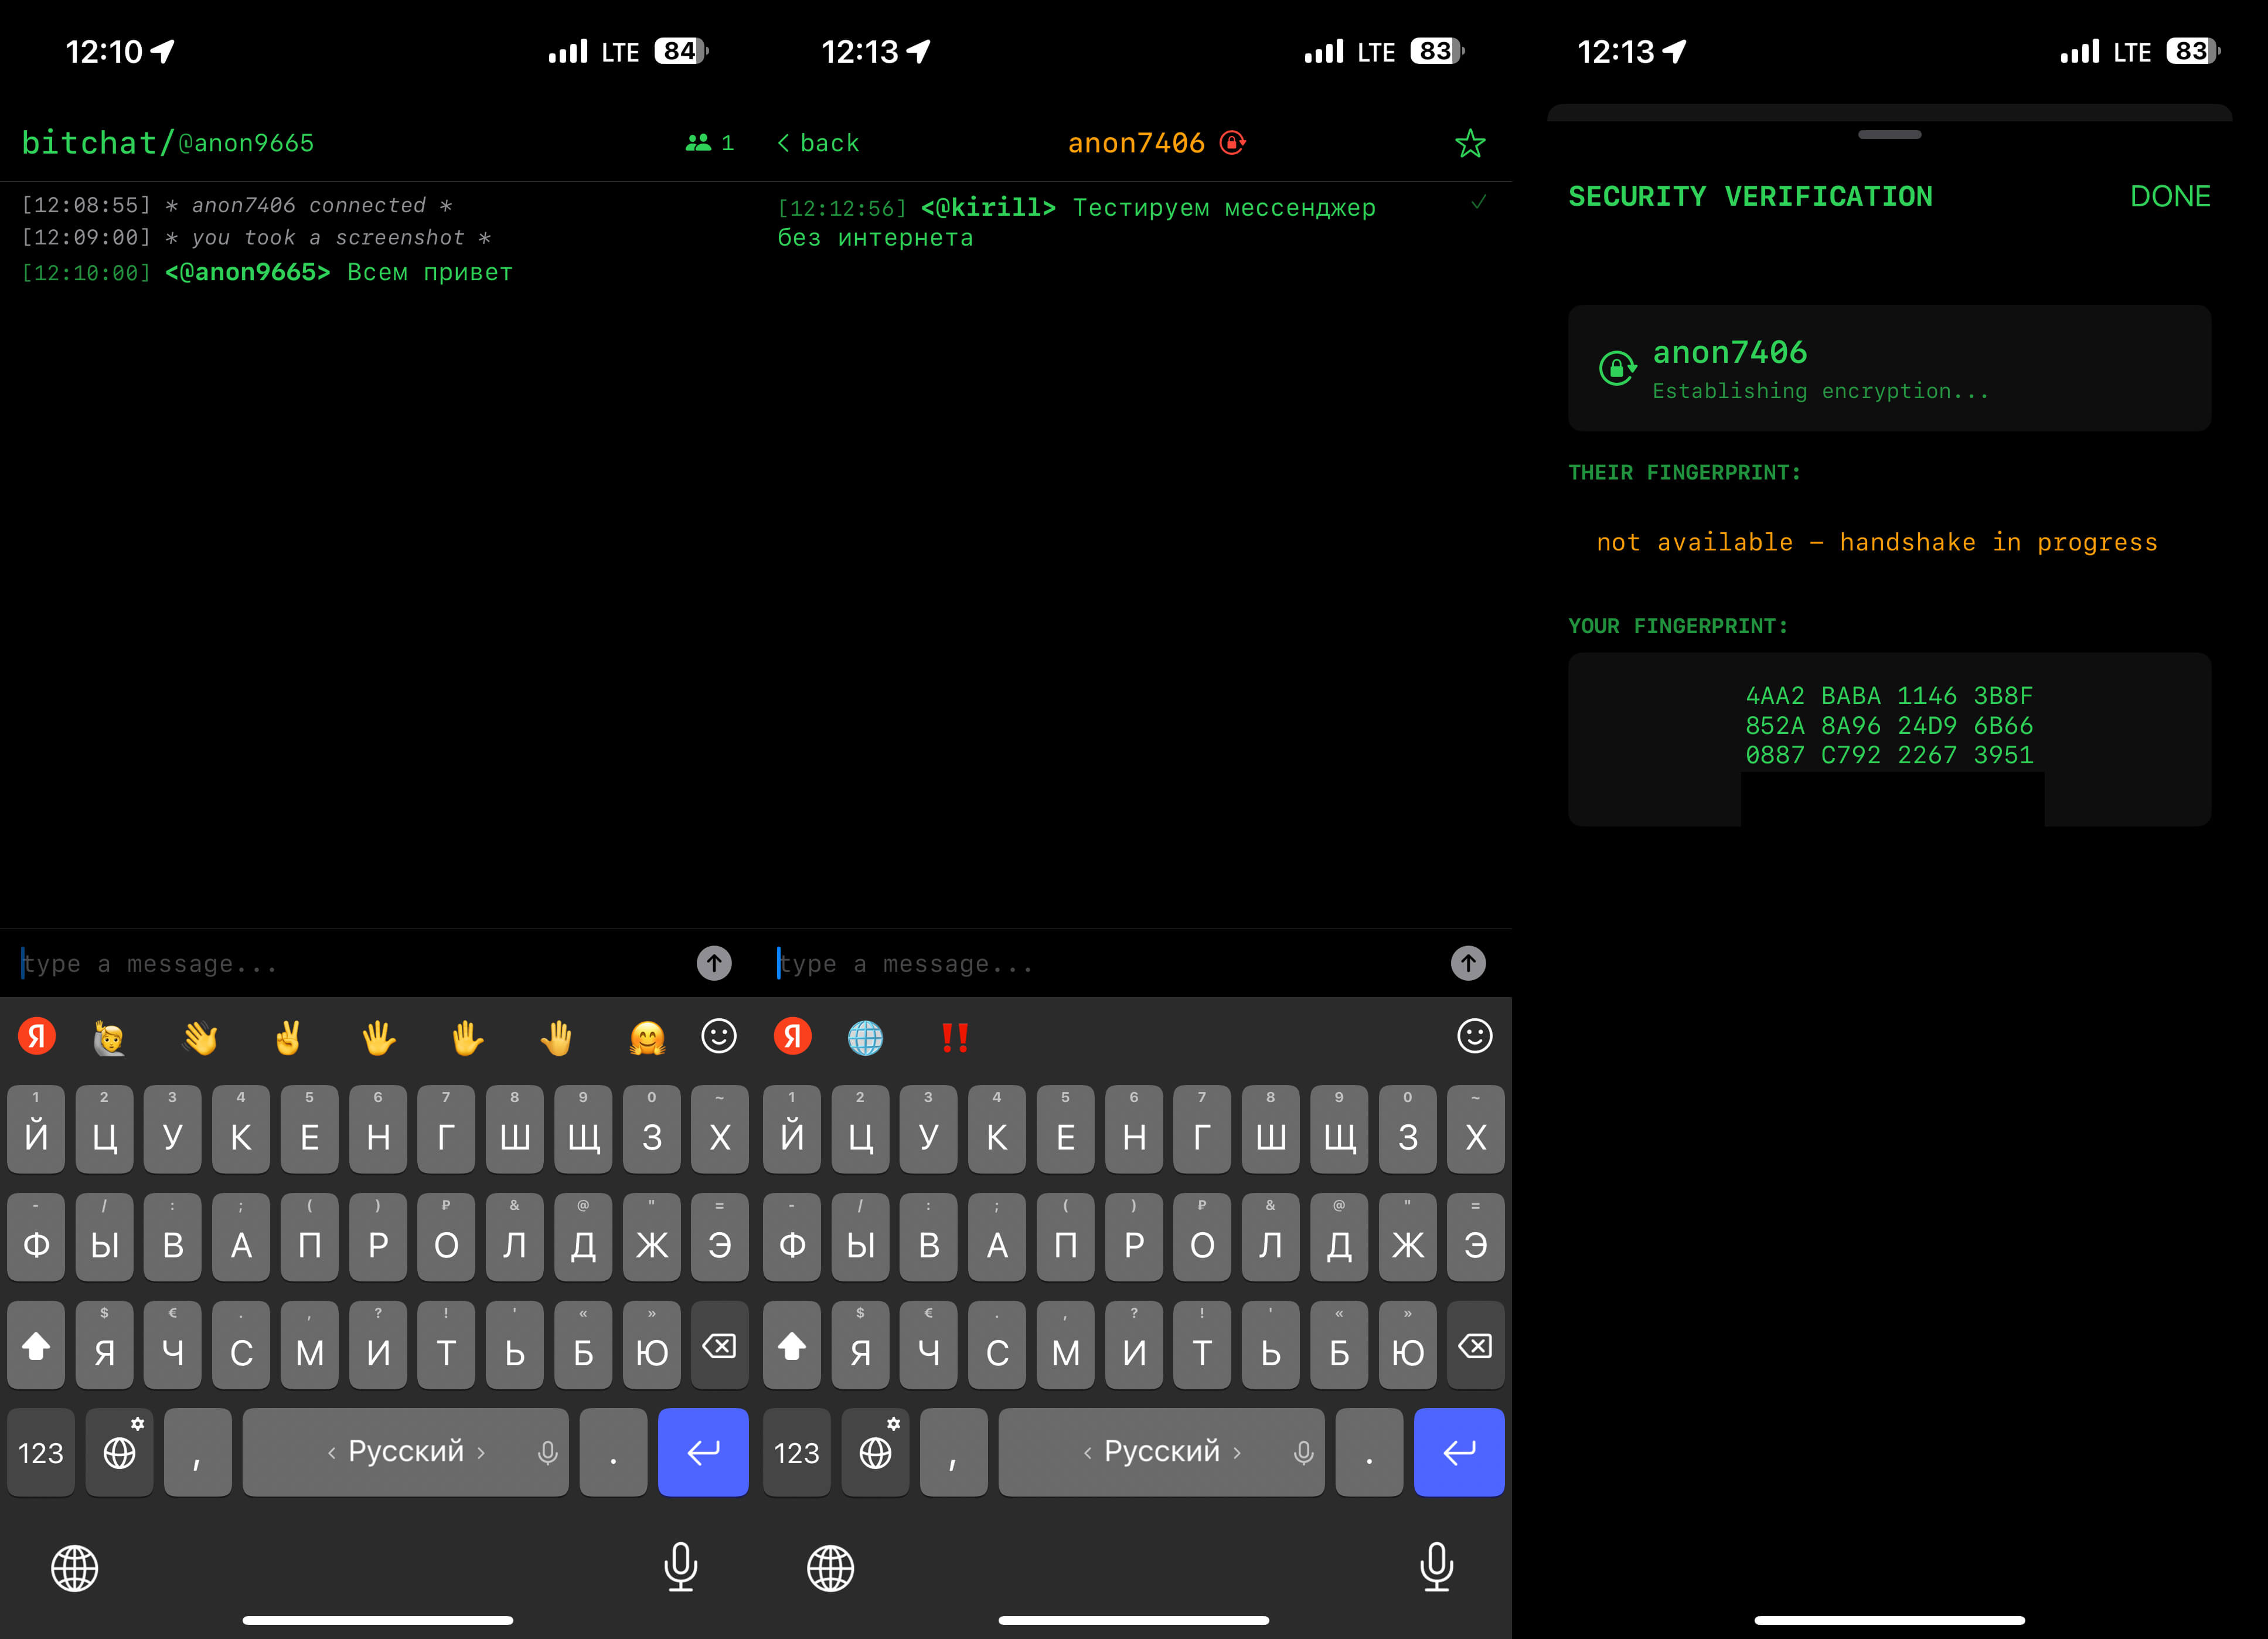Tap the sheet grabber handle above Security Verification

1889,134
